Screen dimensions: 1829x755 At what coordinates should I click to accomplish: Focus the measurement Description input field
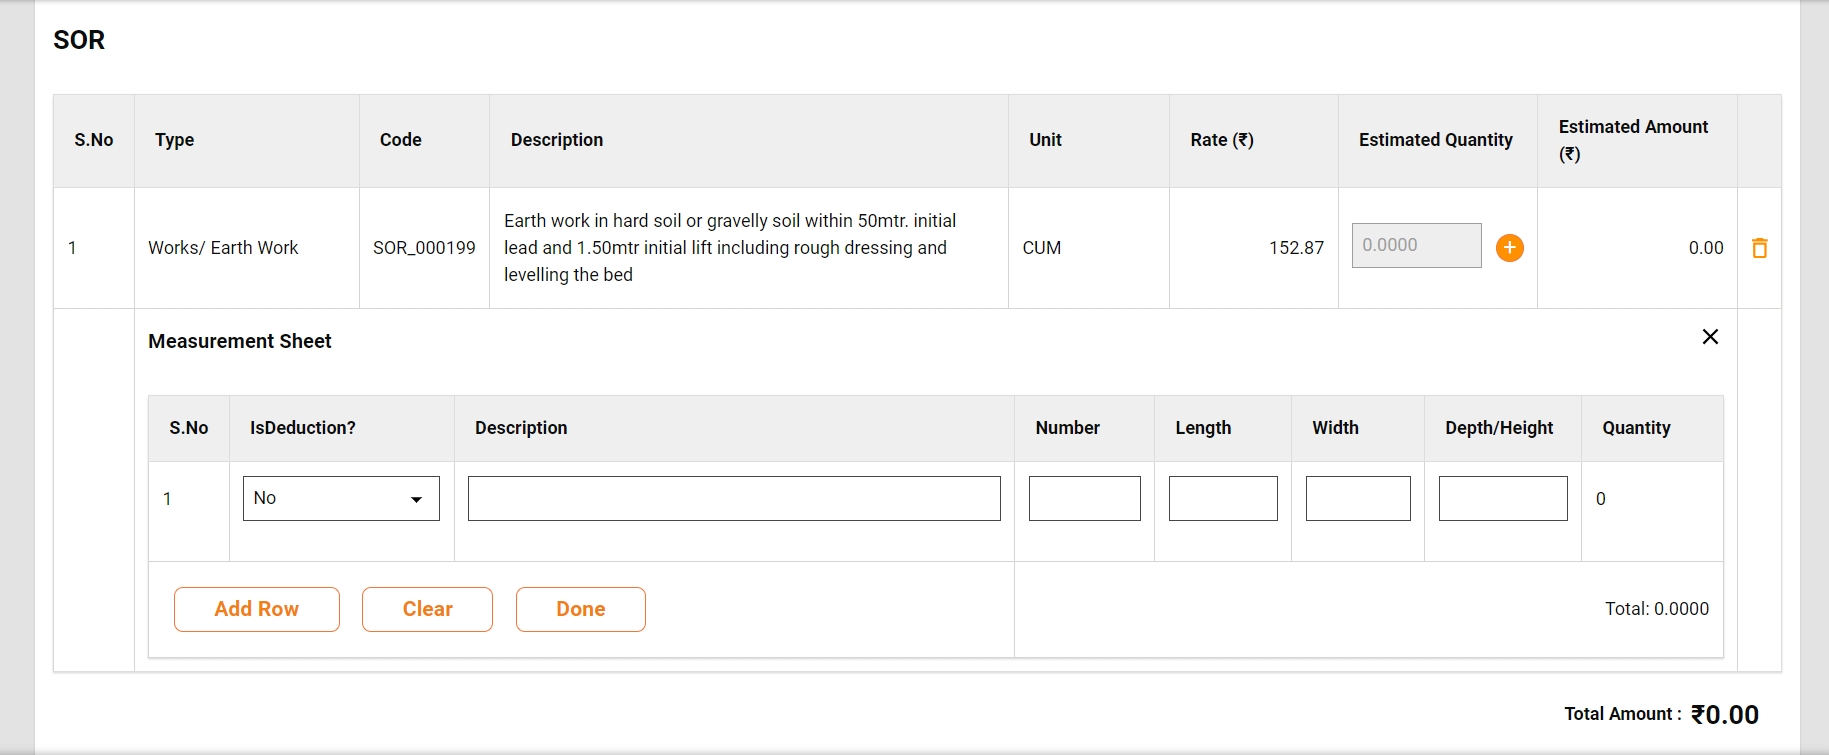pos(734,498)
